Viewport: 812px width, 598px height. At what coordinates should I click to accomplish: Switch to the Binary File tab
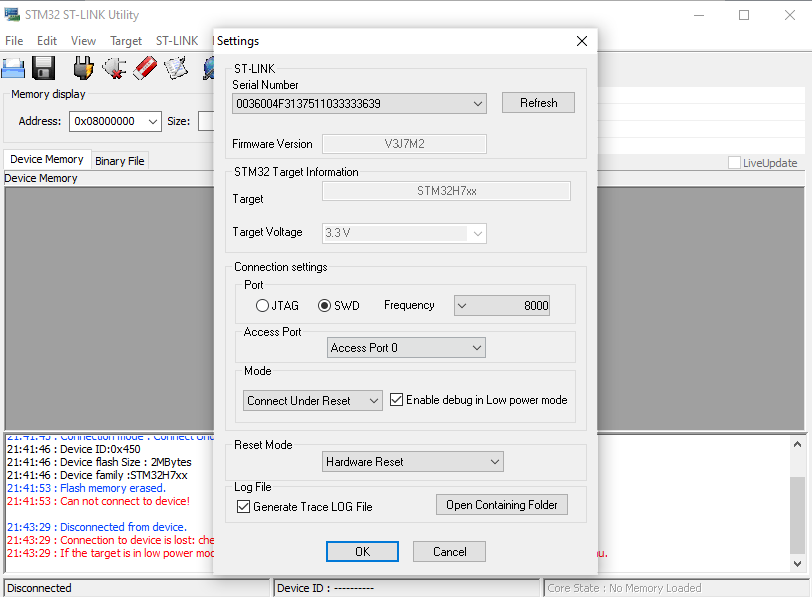[x=120, y=161]
